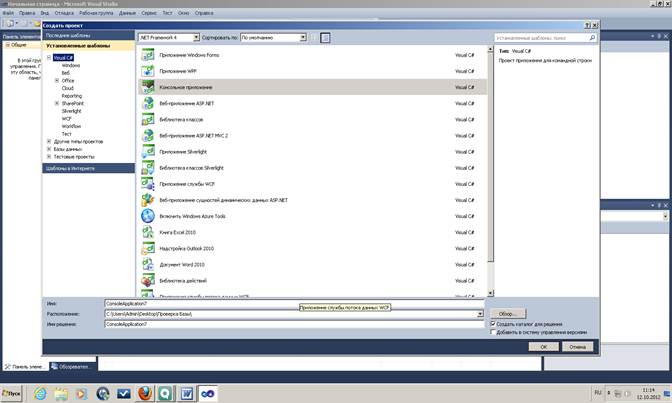672x403 pixels.
Task: Select 'WCF' category in the tree
Action: click(x=66, y=119)
